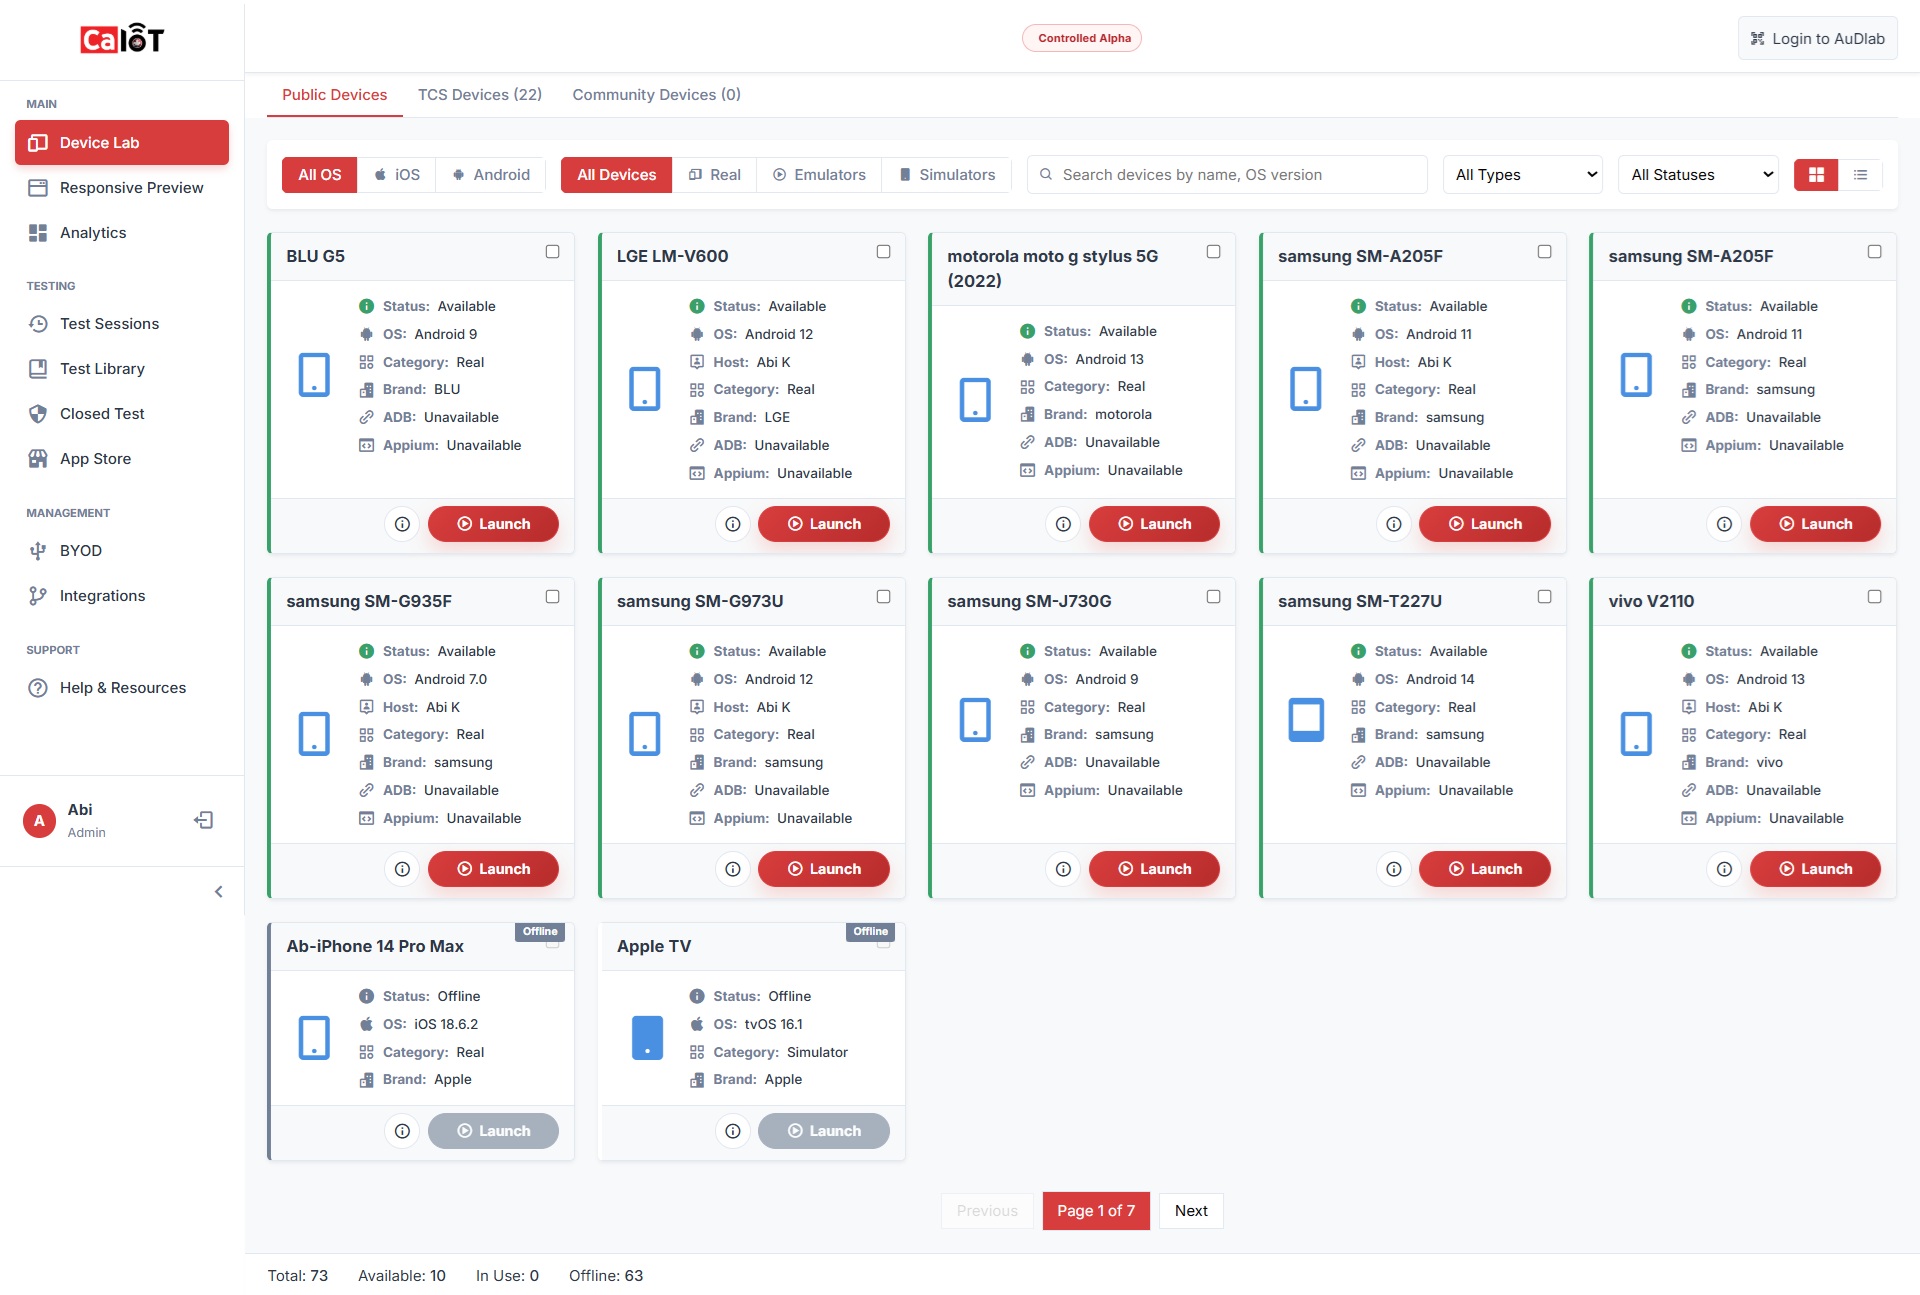The width and height of the screenshot is (1920, 1295).
Task: Launch the vivo V2110 device
Action: (x=1815, y=869)
